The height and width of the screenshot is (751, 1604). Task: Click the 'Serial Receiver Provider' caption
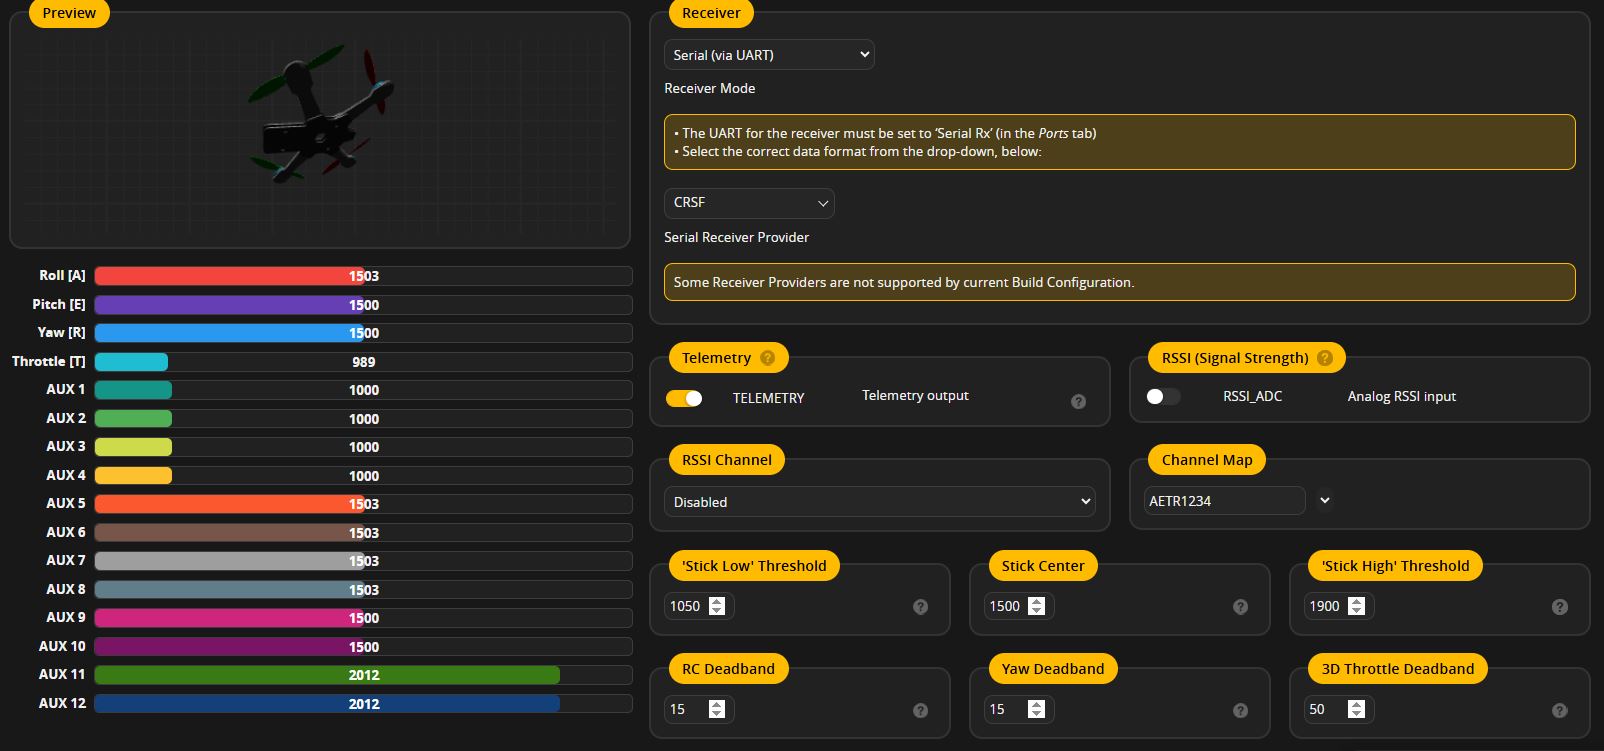[737, 237]
